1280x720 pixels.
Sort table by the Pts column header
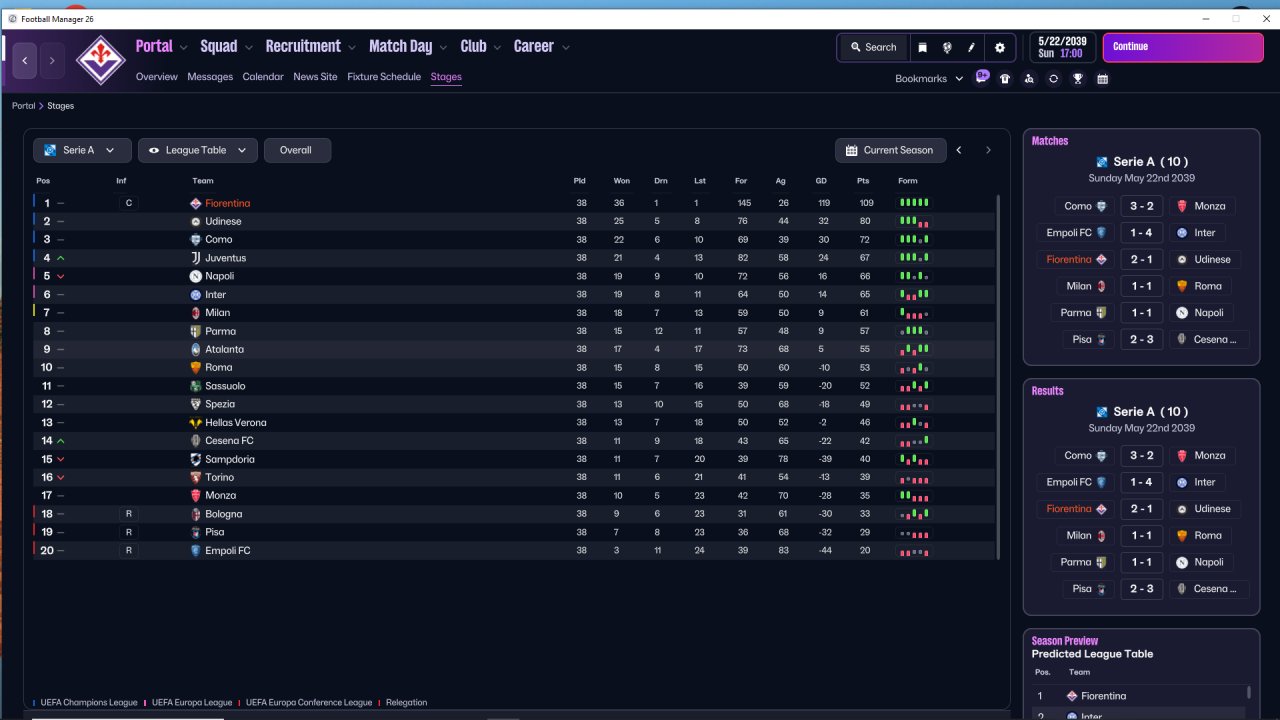pos(863,181)
